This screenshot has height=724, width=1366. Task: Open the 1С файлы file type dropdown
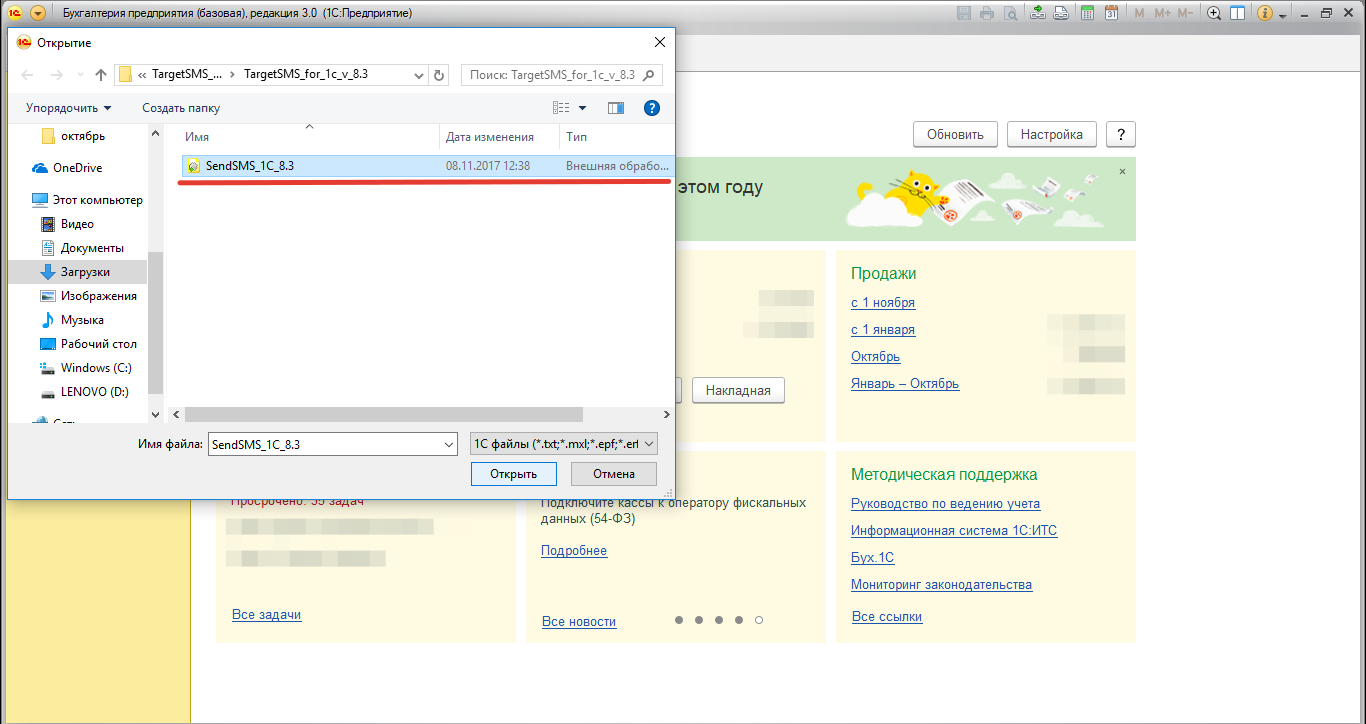[564, 444]
